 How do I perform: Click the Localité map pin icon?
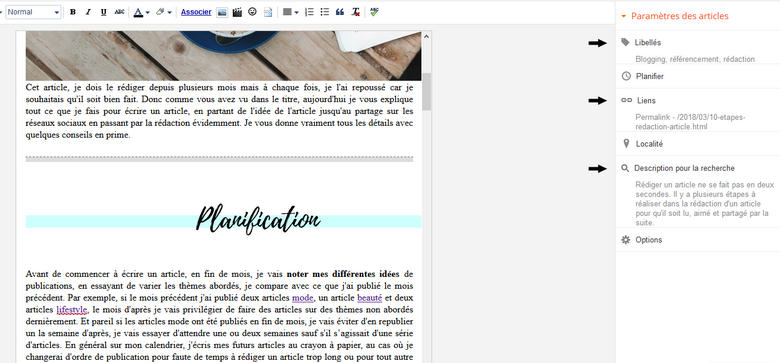coord(626,144)
